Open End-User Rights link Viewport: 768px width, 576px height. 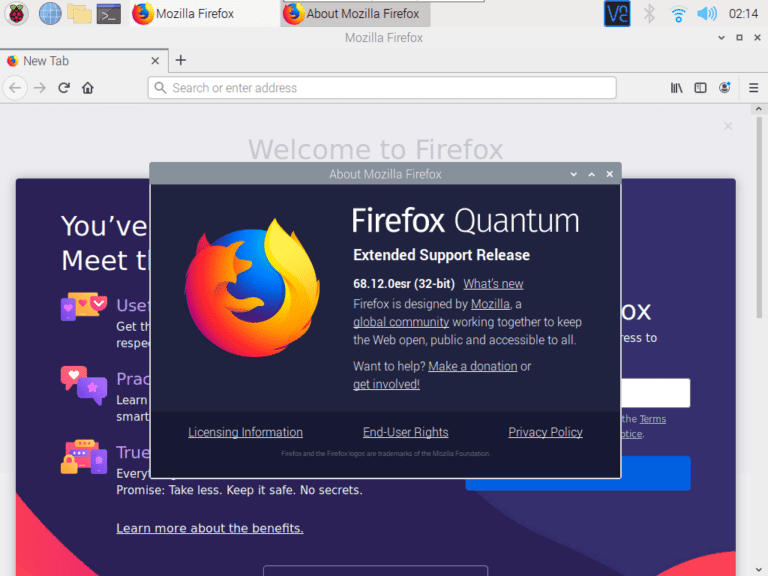406,432
